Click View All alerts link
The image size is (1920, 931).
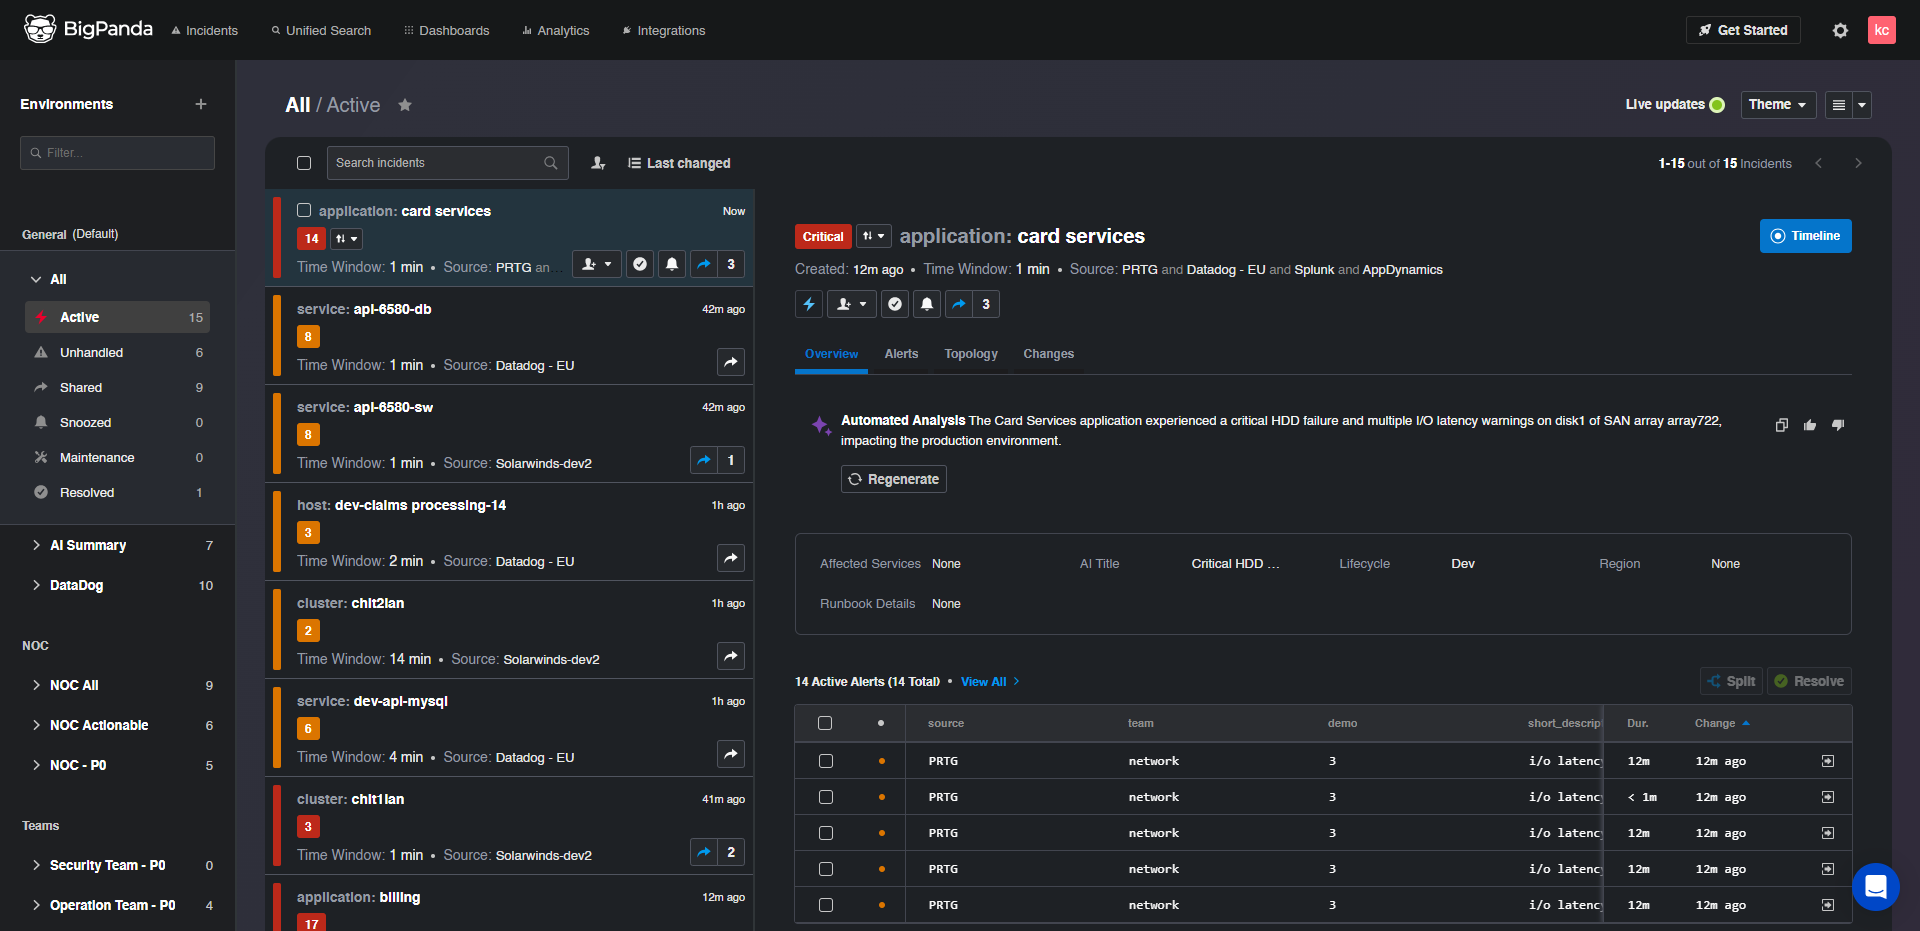tap(990, 682)
